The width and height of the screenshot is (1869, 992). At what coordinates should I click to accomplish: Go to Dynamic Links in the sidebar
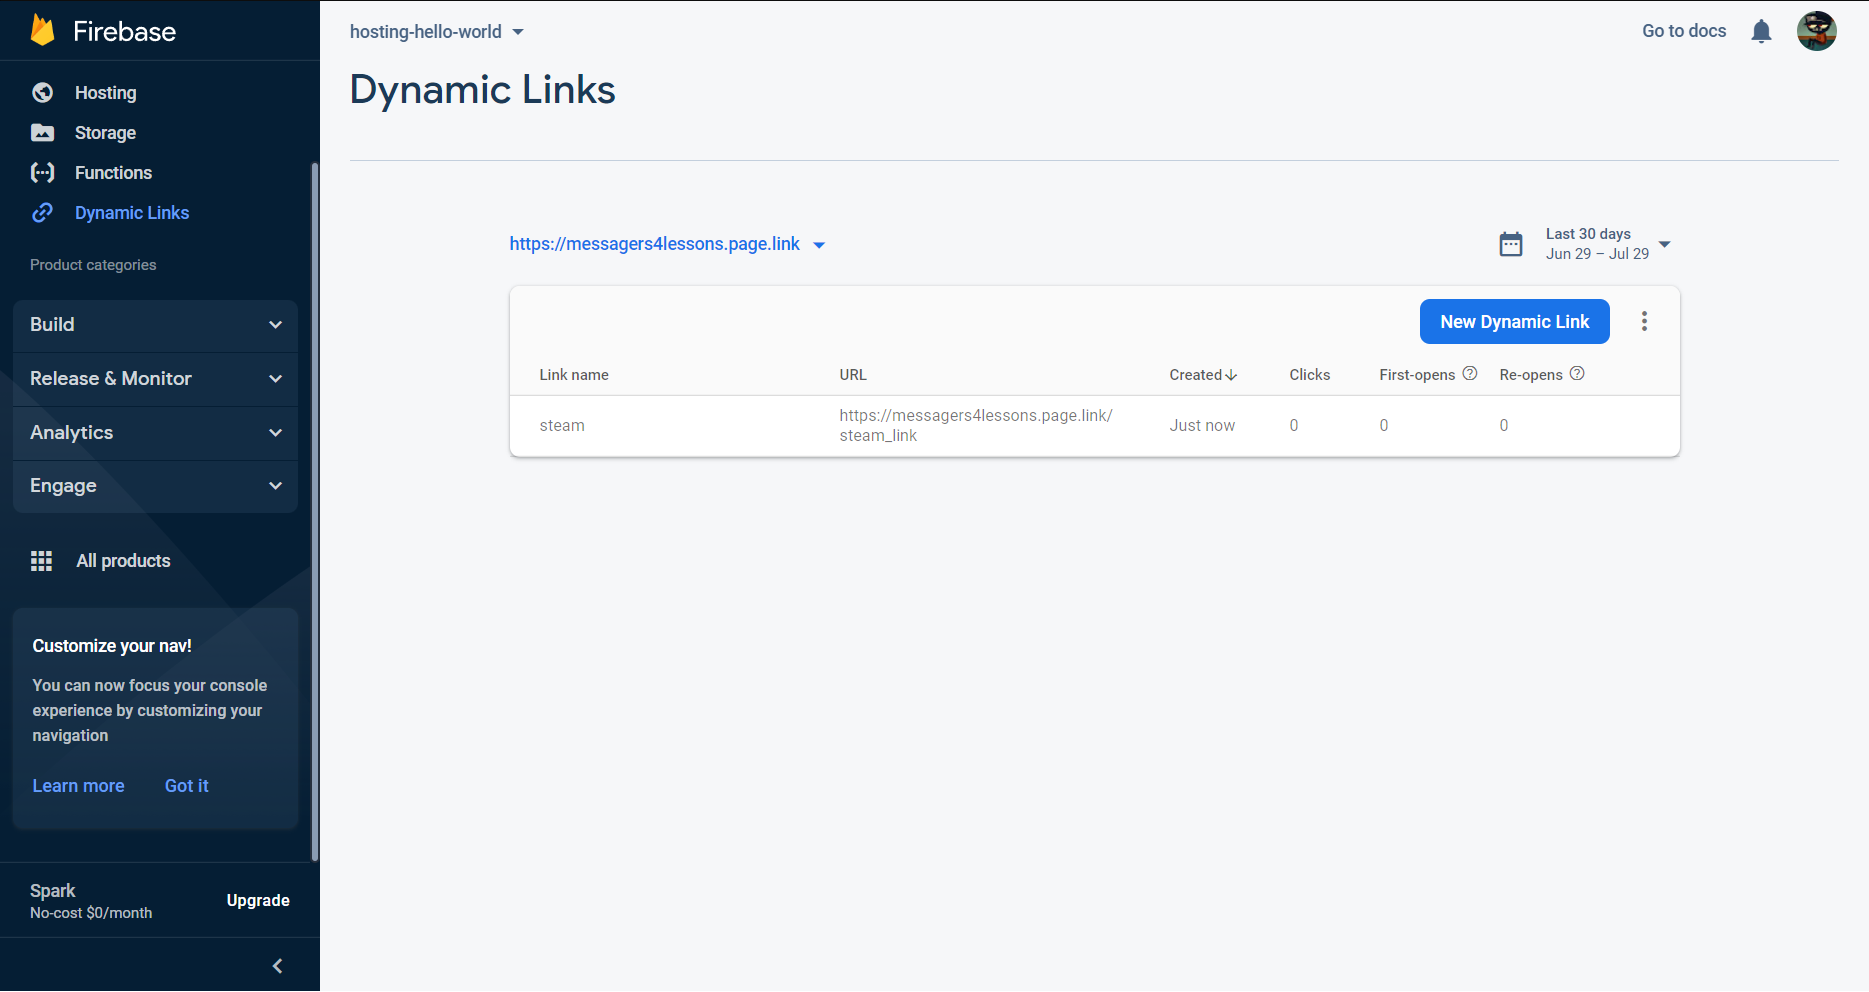coord(132,213)
